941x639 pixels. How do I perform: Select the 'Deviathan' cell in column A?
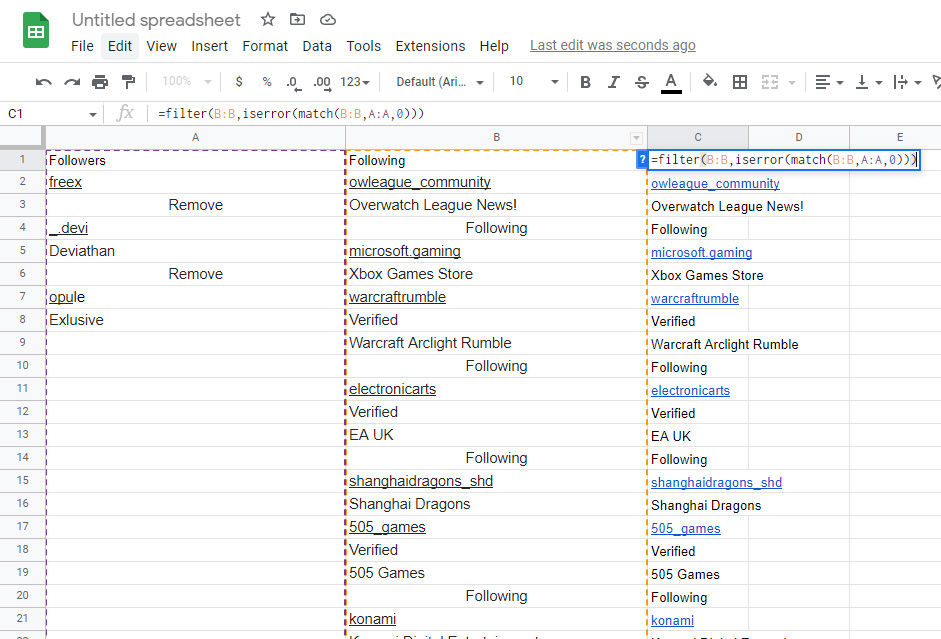(196, 251)
